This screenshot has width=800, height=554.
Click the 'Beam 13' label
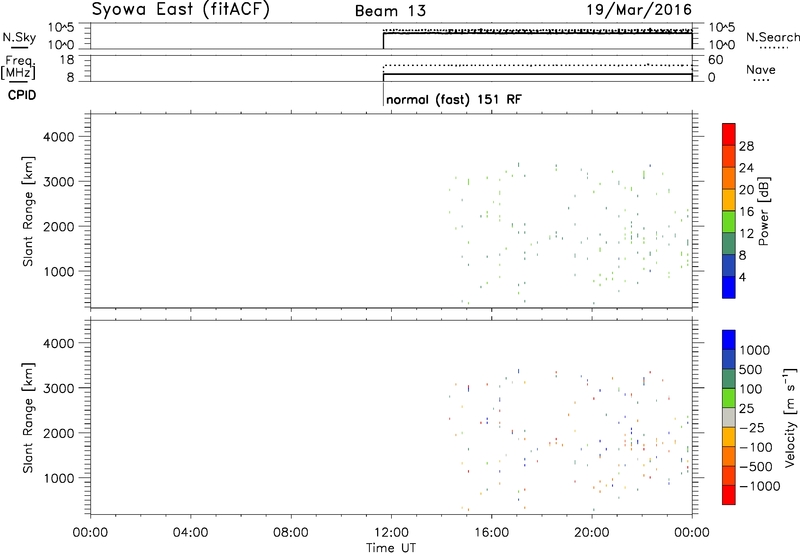390,11
